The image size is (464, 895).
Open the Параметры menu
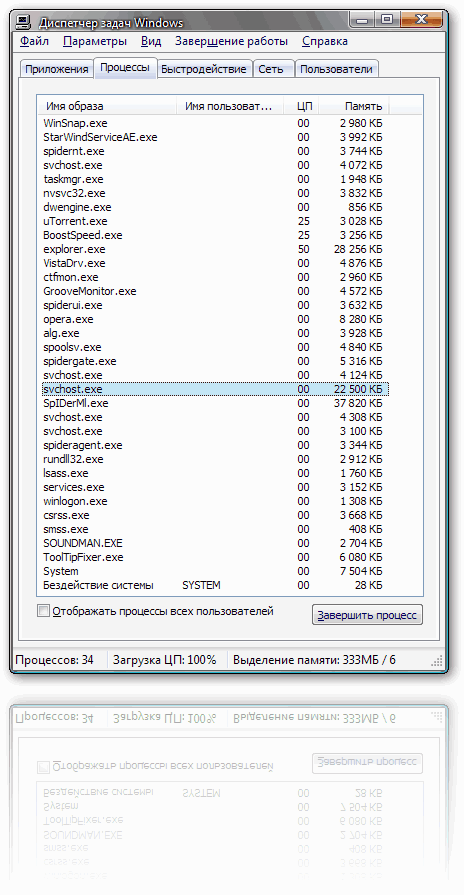[95, 42]
